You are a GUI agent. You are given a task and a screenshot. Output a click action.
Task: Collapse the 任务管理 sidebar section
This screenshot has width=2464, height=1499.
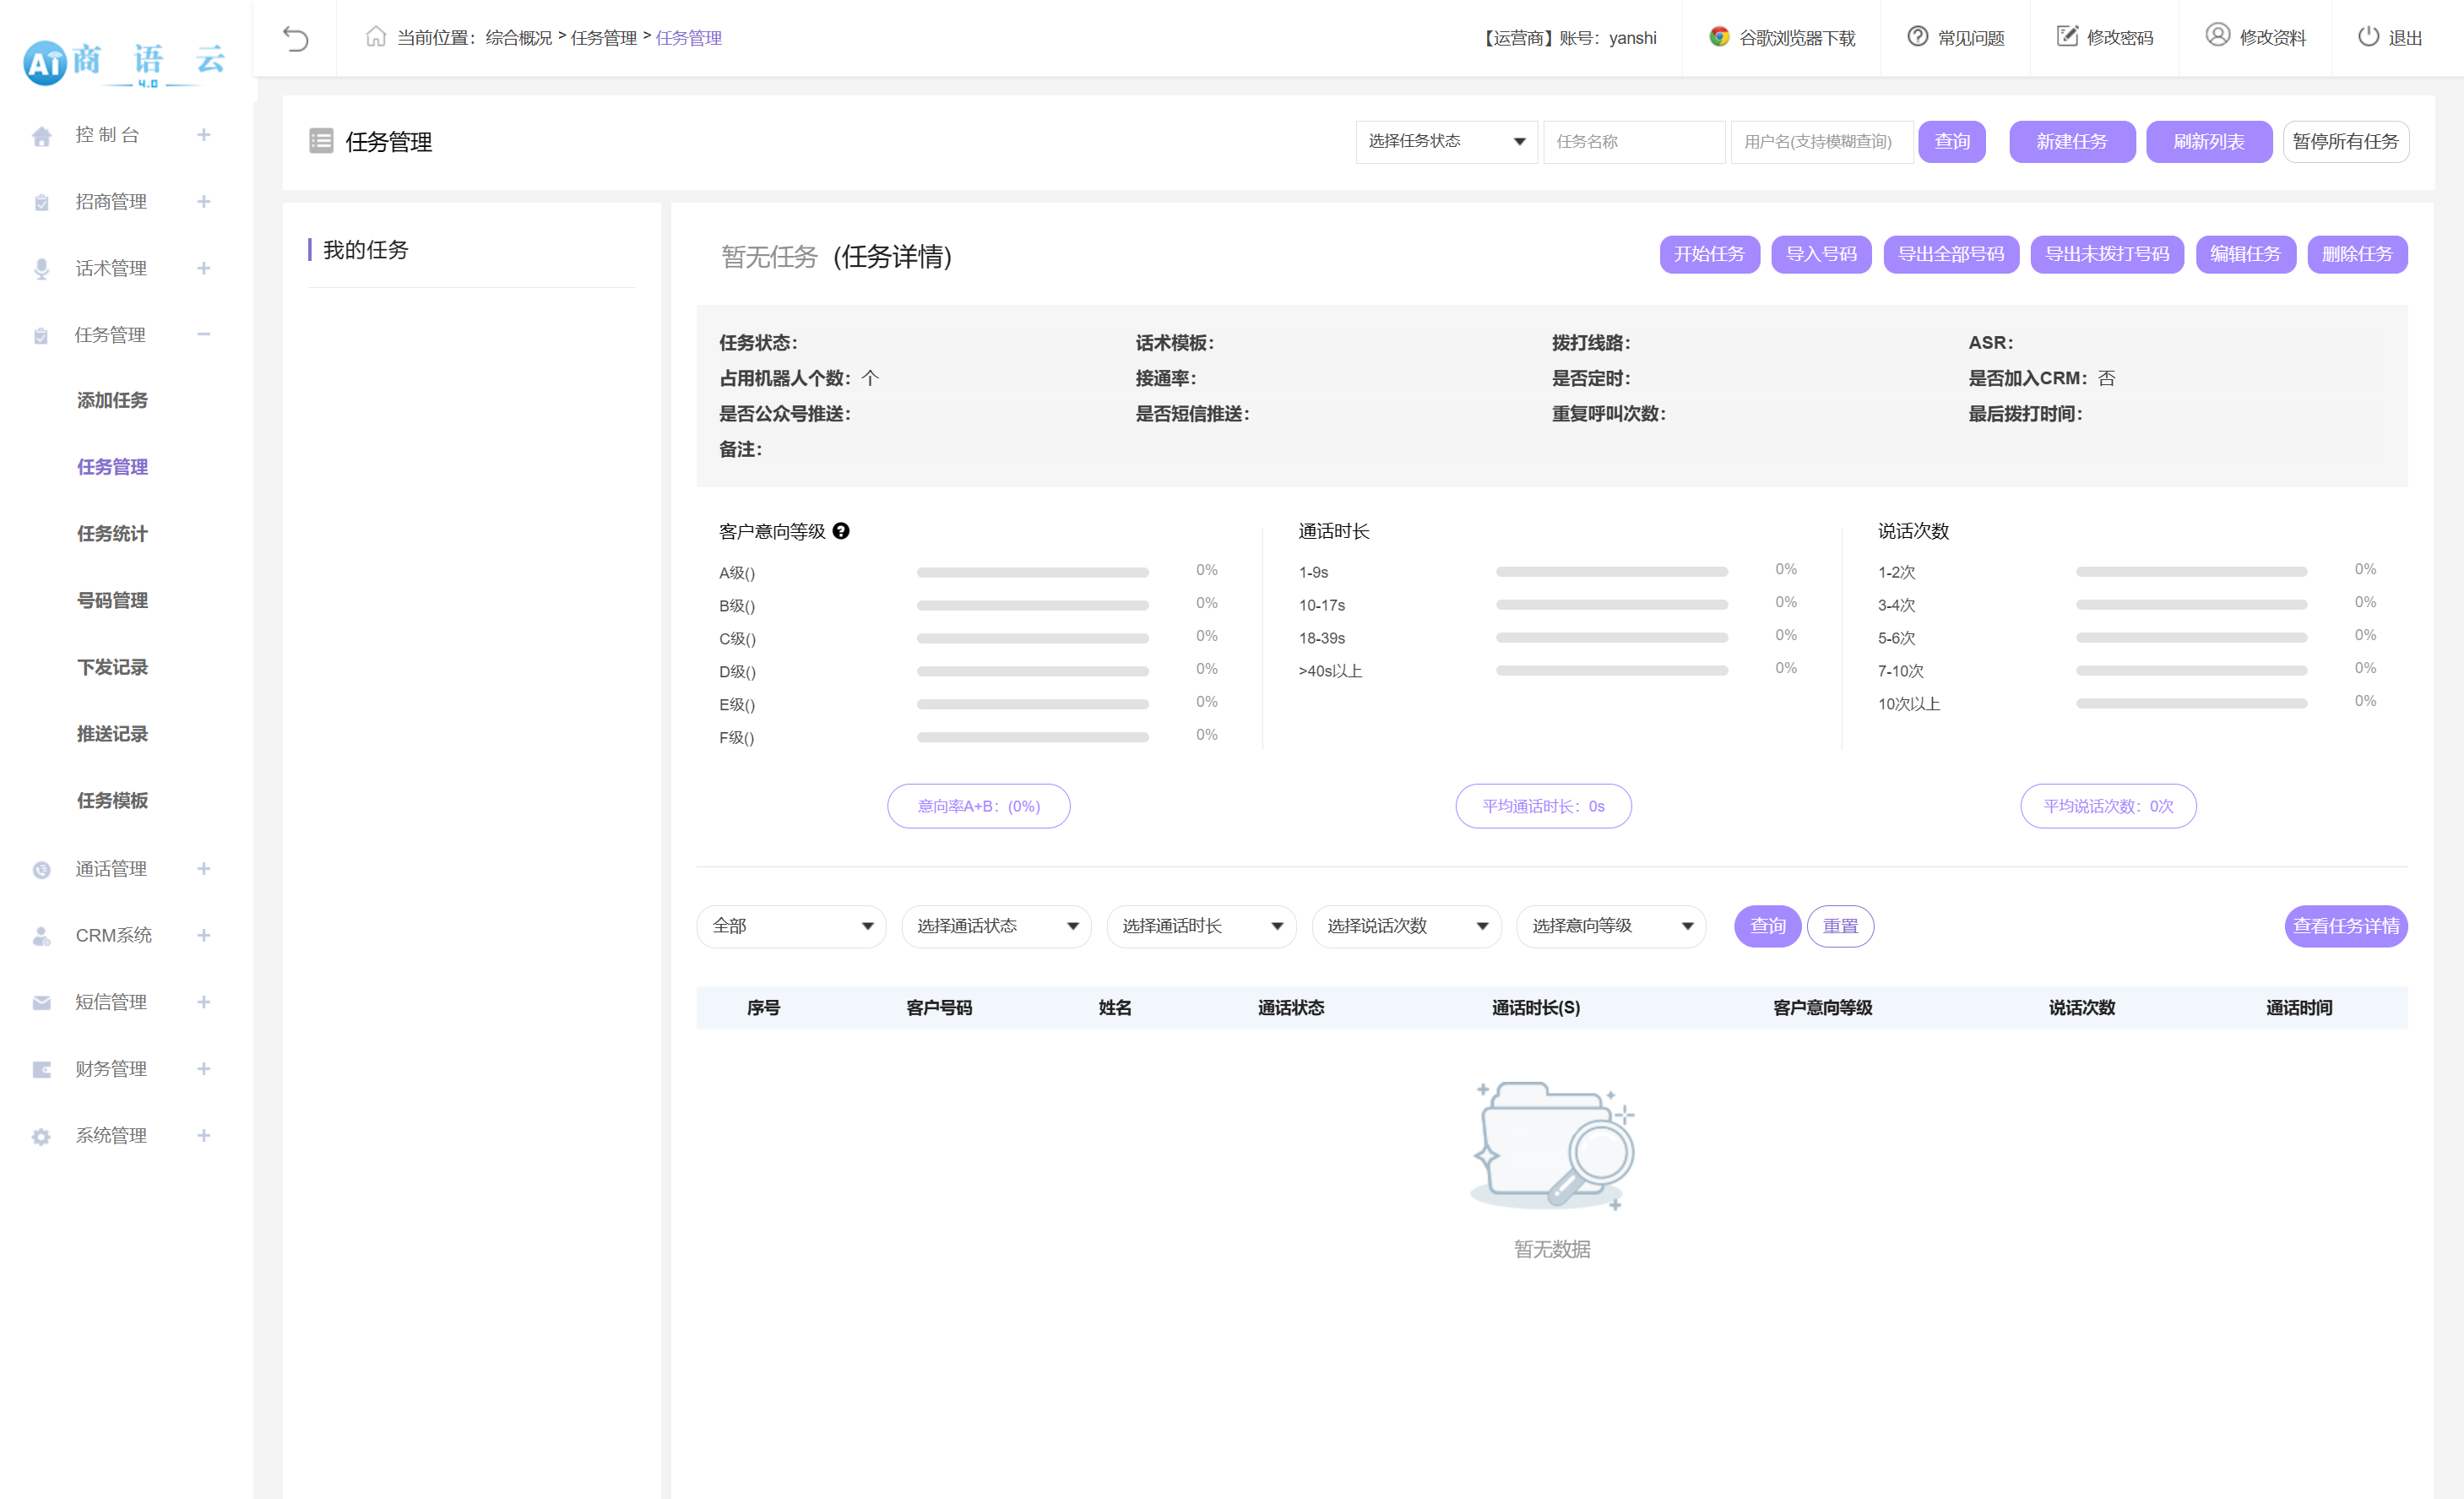pyautogui.click(x=203, y=335)
